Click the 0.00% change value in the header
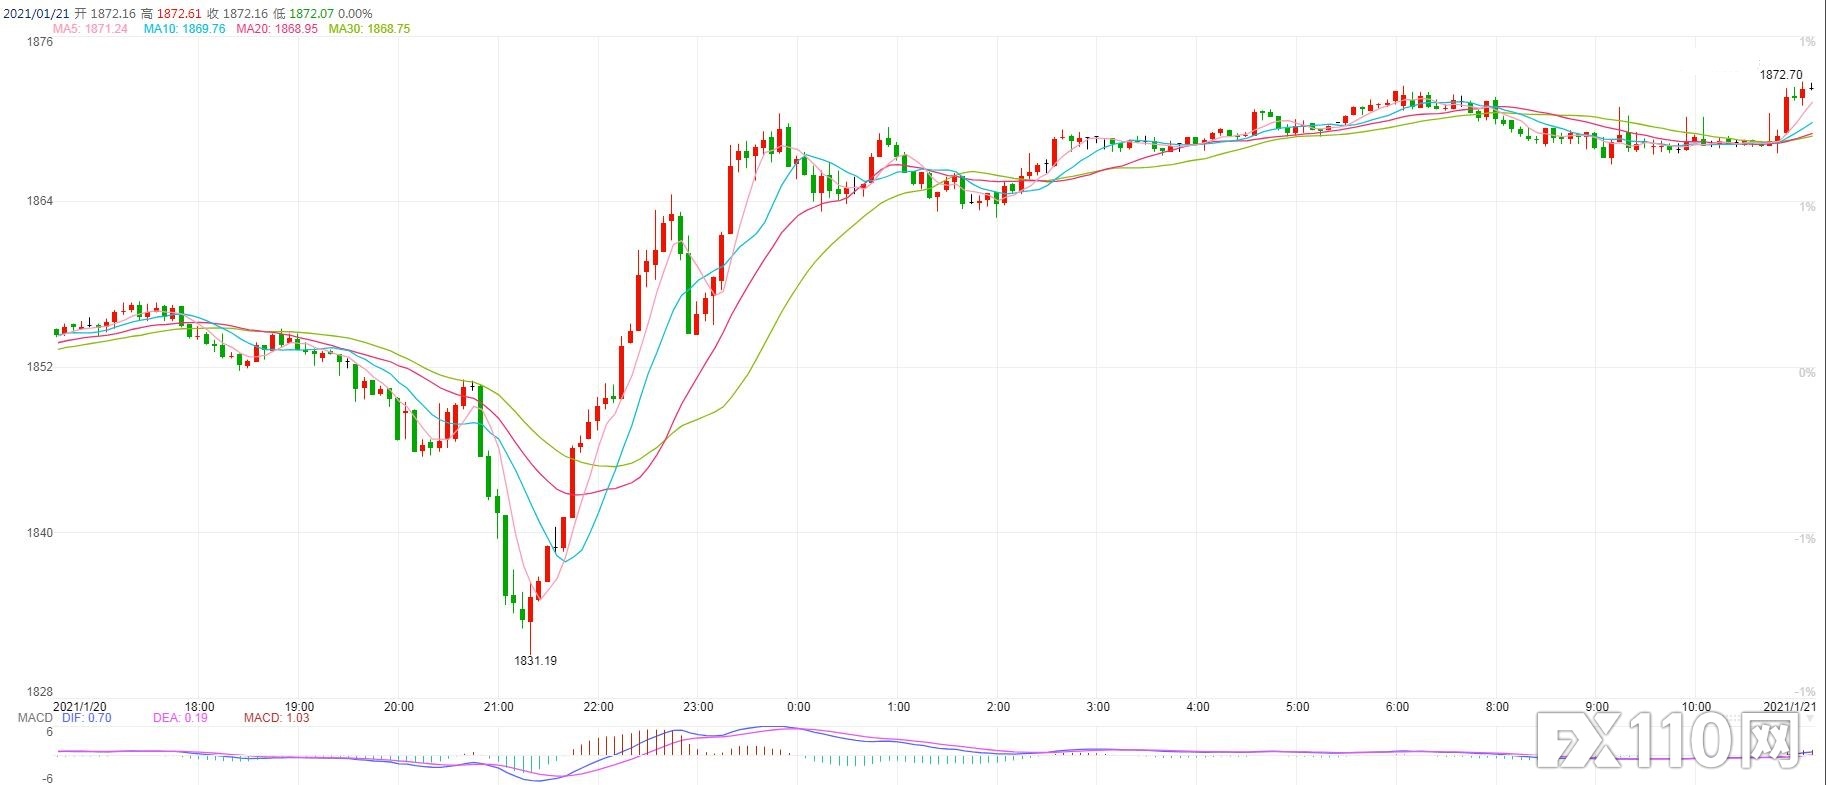 [355, 14]
